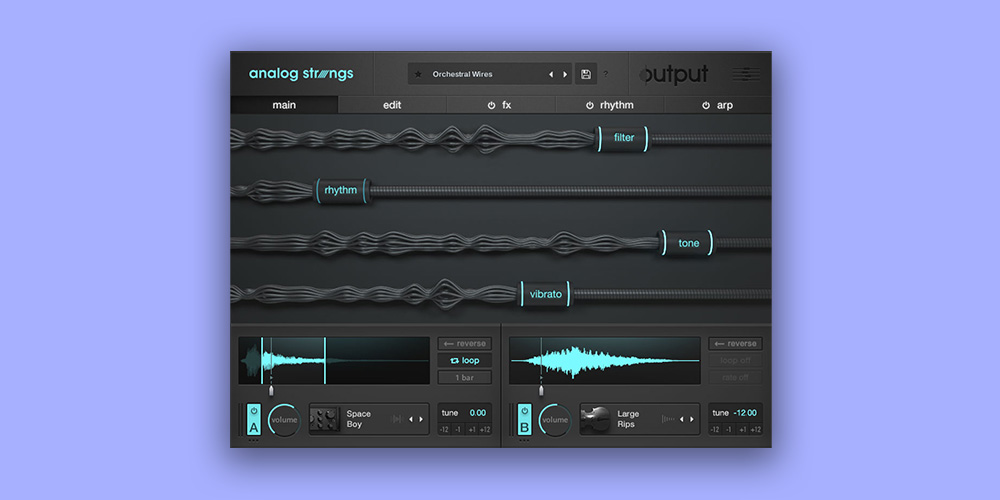Go to previous preset with left arrow
This screenshot has height=500, width=1000.
click(x=551, y=74)
